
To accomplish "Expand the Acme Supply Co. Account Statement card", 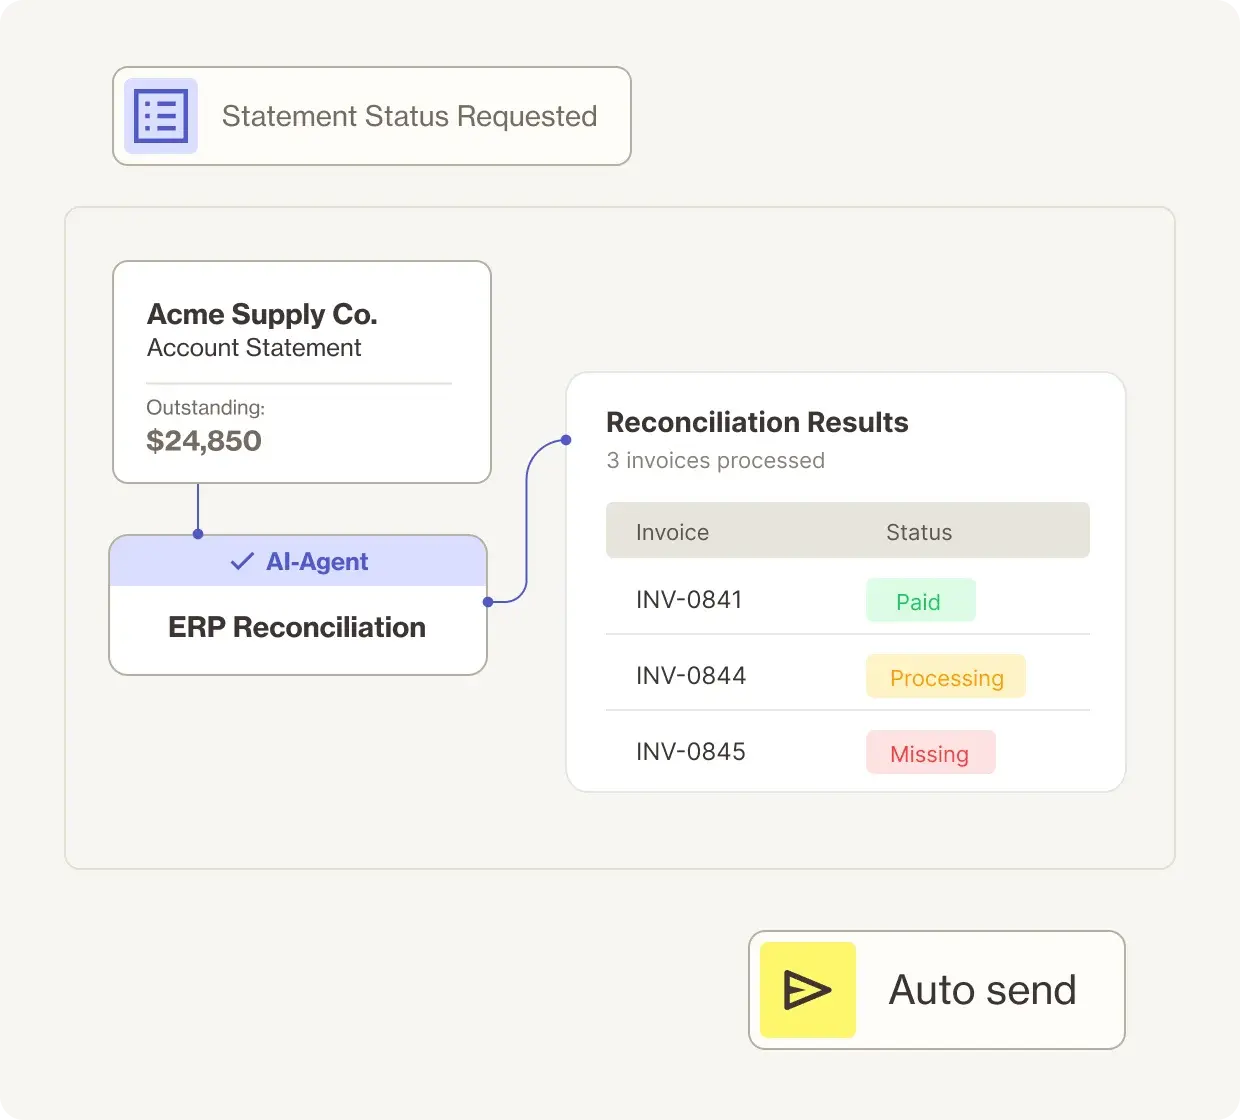I will pyautogui.click(x=301, y=371).
